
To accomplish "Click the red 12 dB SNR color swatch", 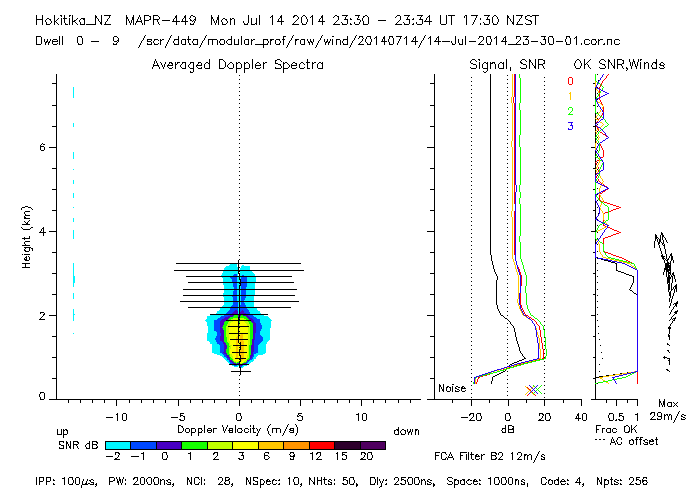I will tap(322, 445).
